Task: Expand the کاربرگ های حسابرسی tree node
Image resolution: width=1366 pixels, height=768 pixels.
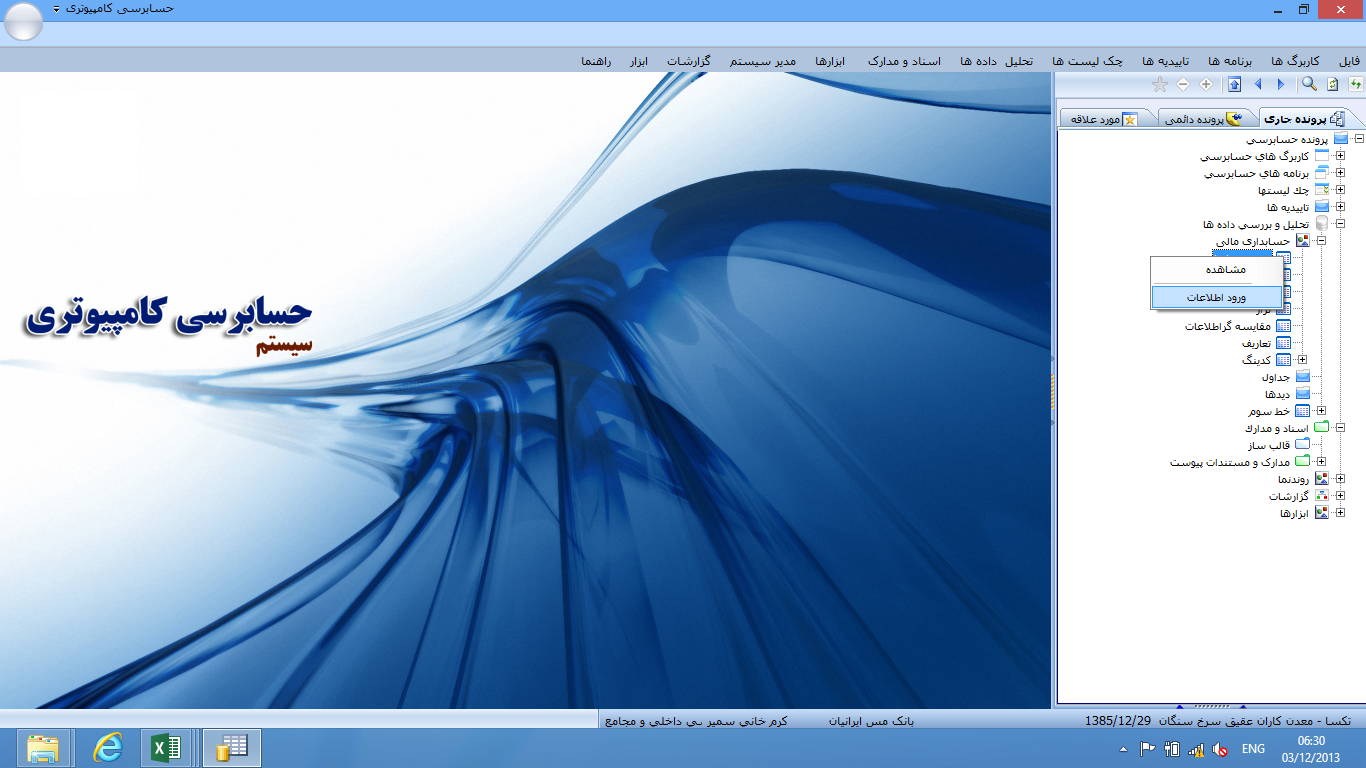Action: 1340,156
